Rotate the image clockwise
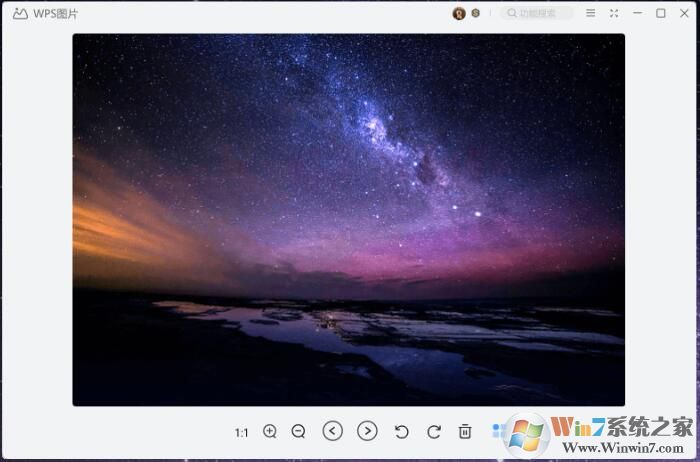The height and width of the screenshot is (462, 700). 433,431
